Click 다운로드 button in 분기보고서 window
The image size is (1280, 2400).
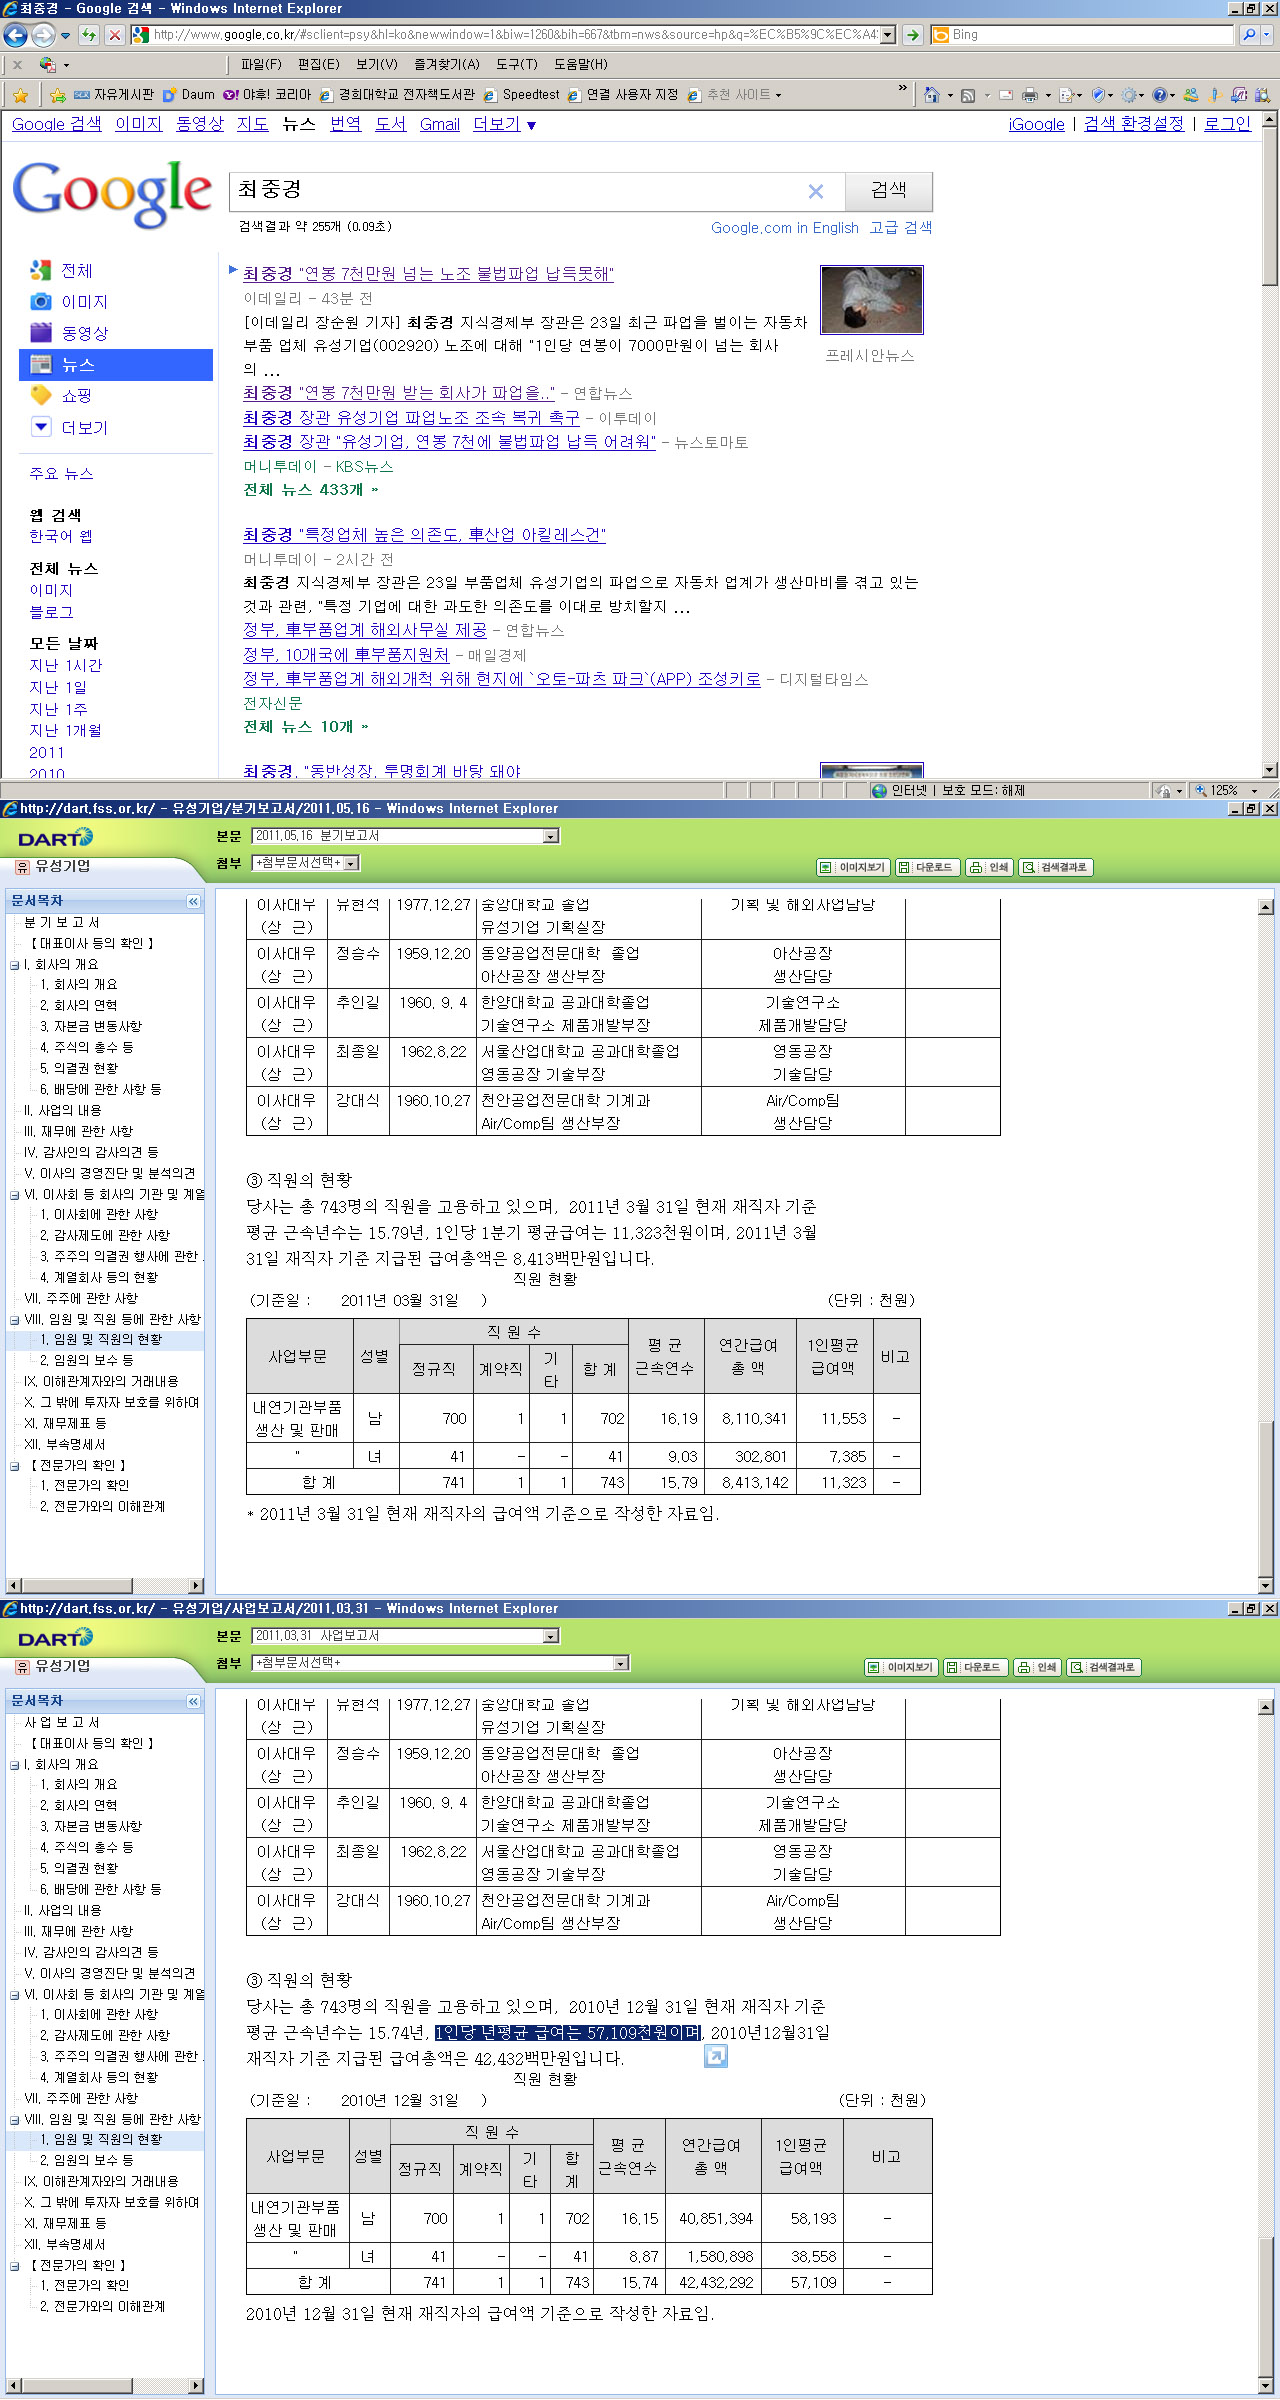pos(927,867)
